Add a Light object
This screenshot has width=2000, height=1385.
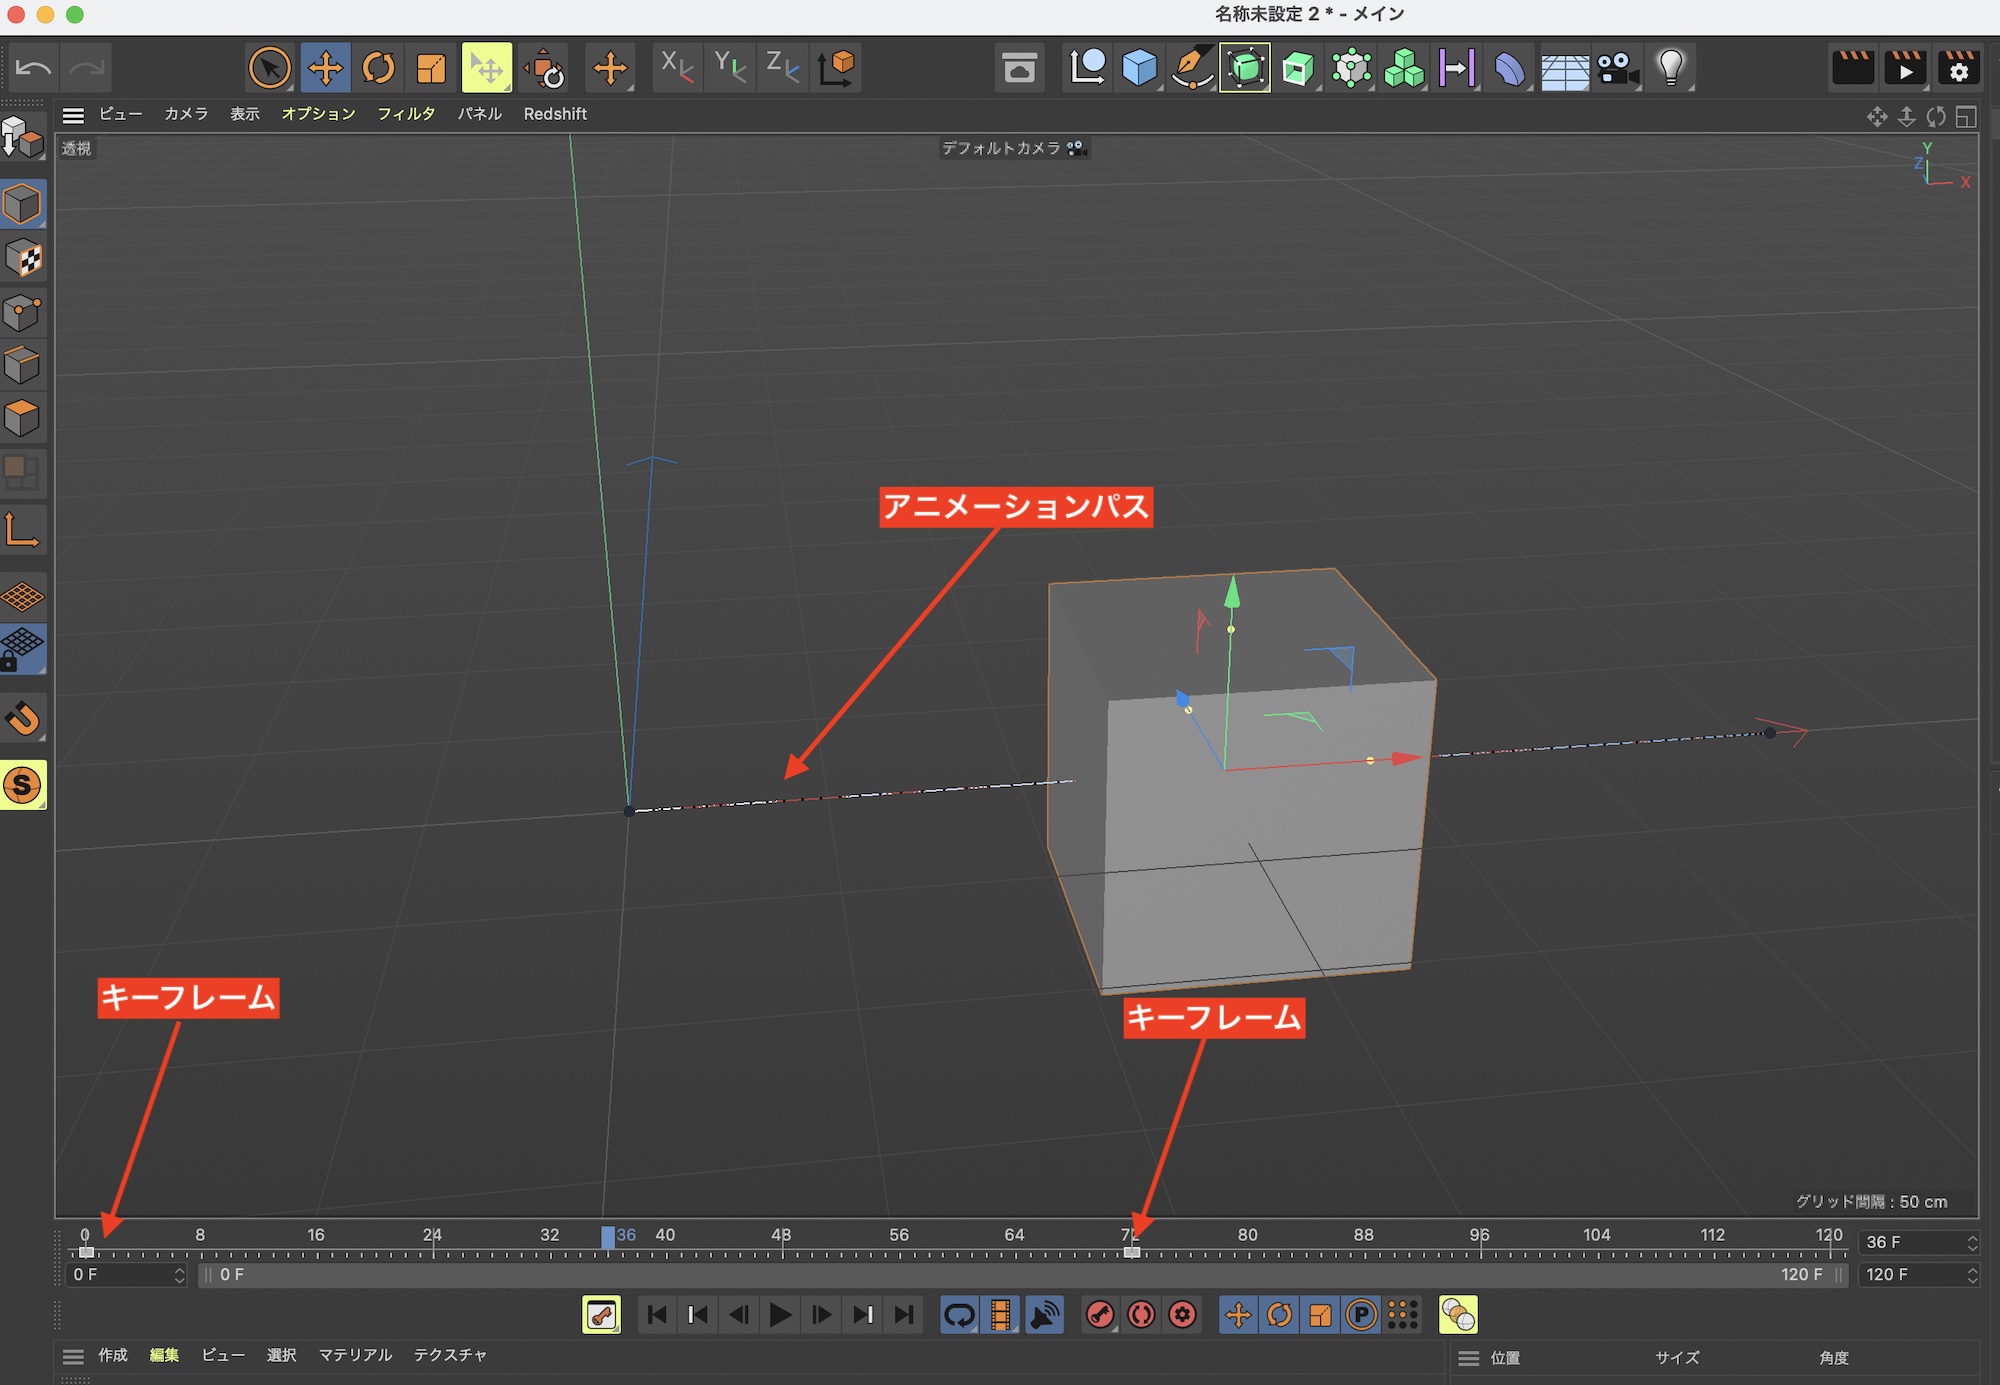[1671, 68]
